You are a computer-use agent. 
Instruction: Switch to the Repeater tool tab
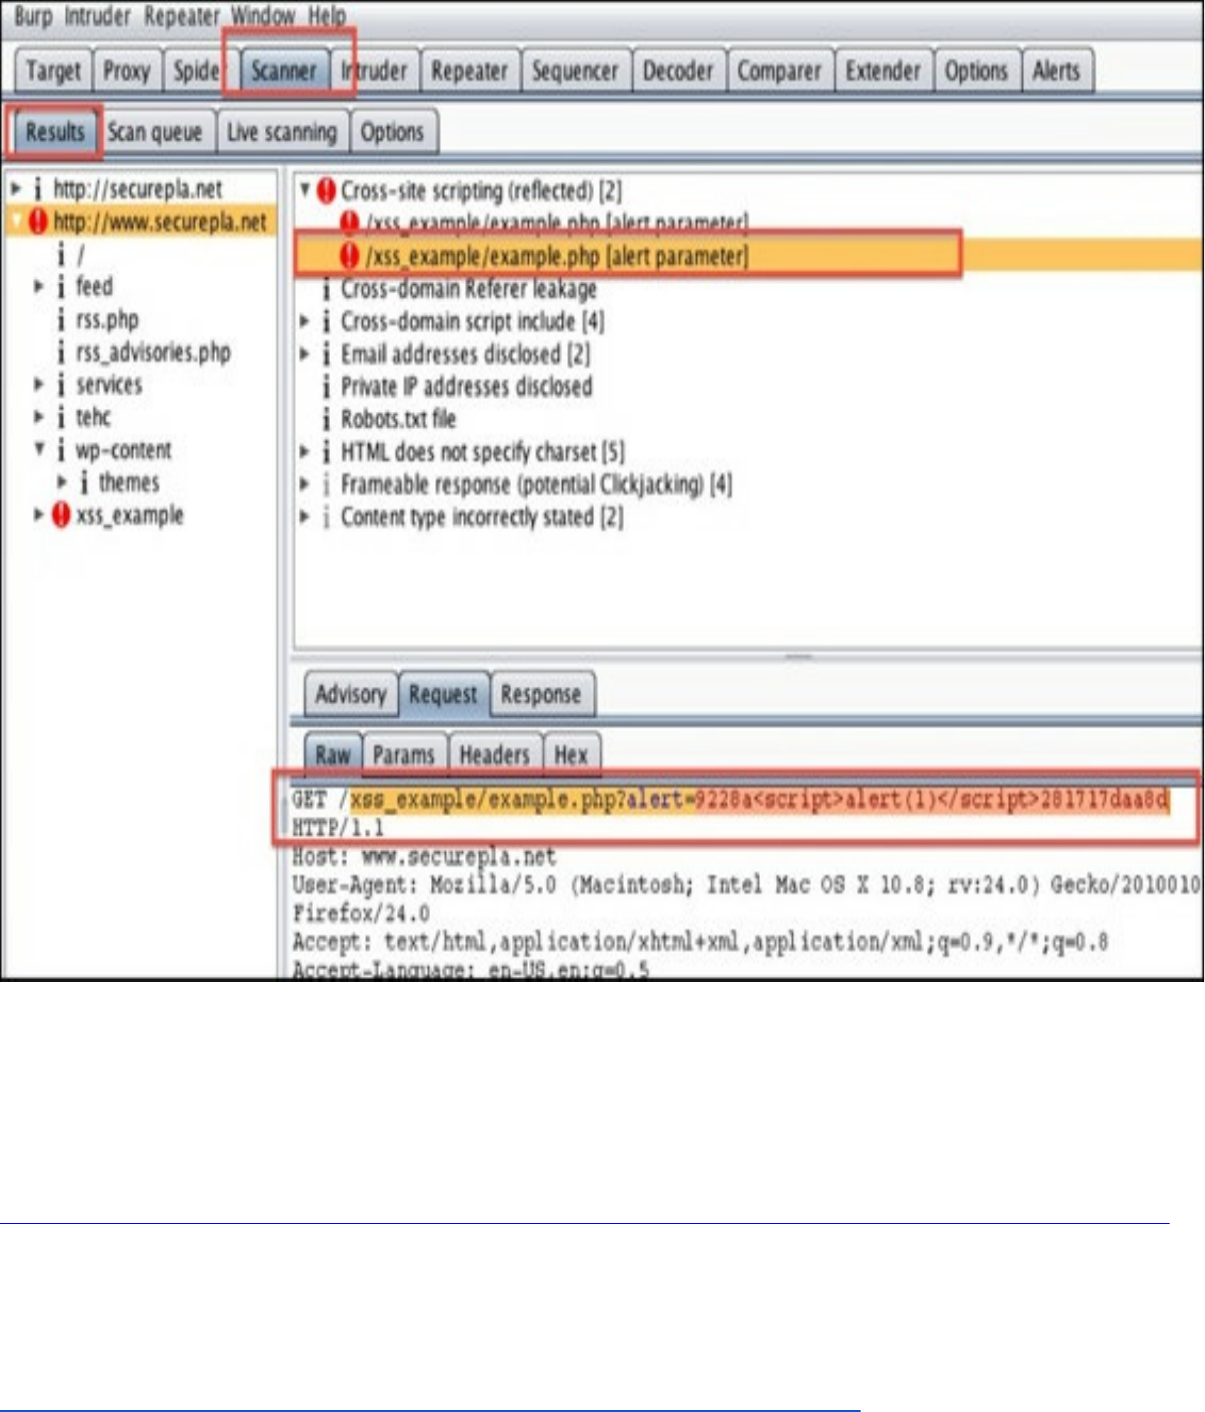469,71
